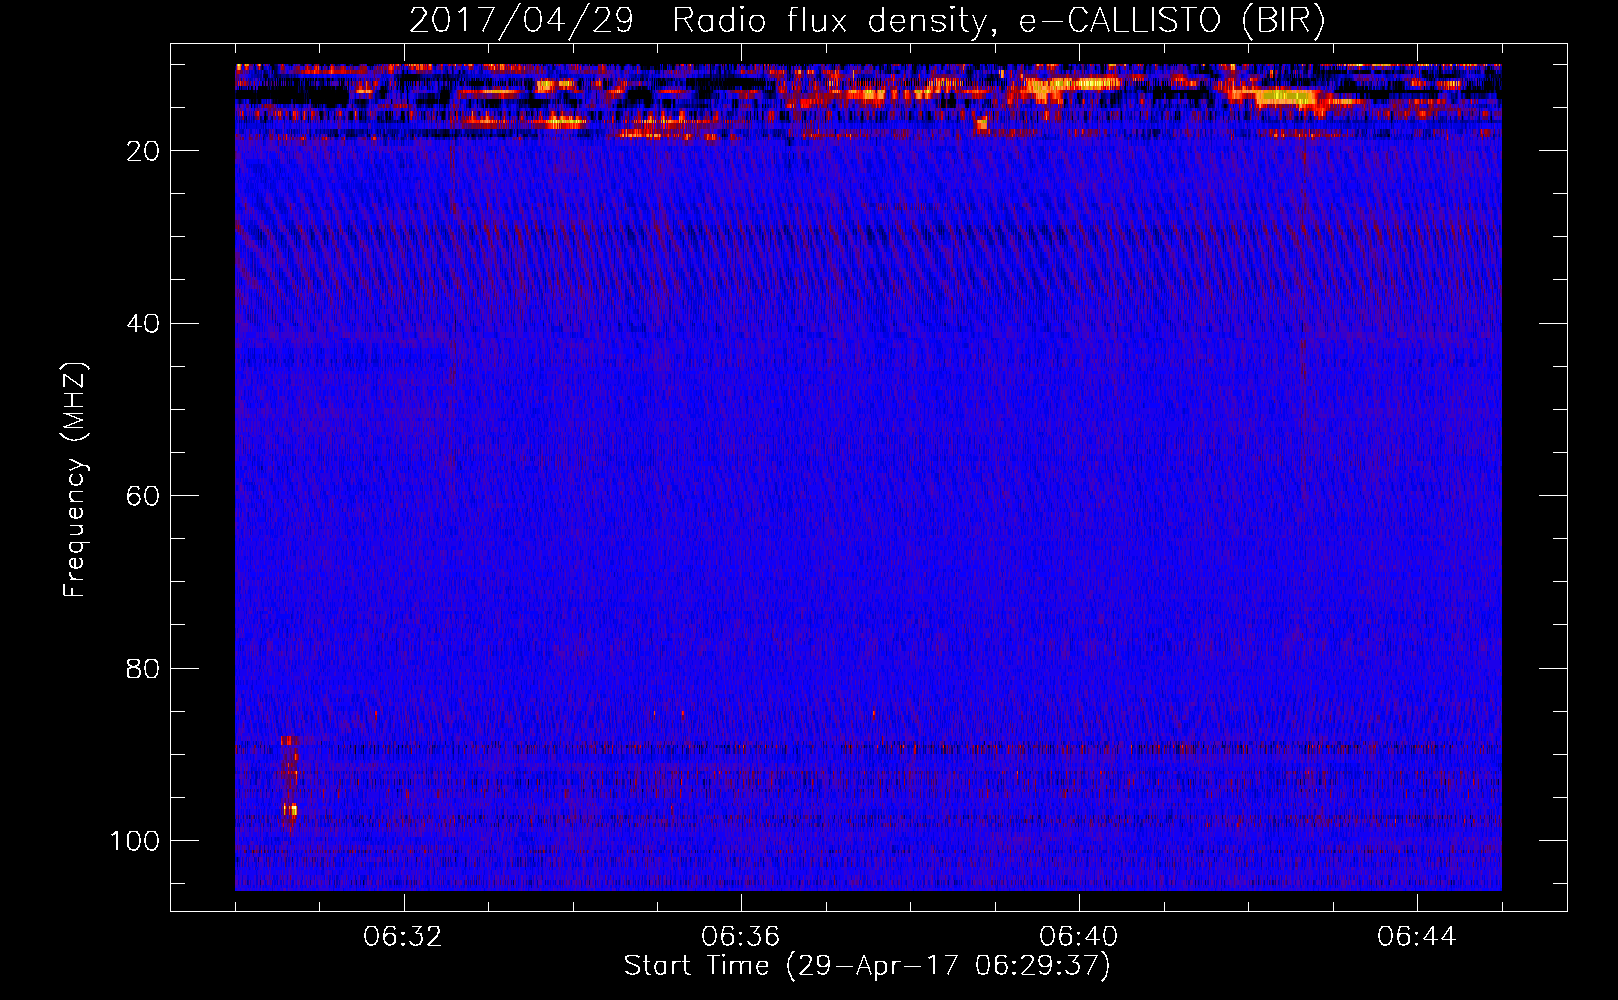The image size is (1618, 1000).
Task: Click the 06:36 time tick label
Action: (740, 937)
